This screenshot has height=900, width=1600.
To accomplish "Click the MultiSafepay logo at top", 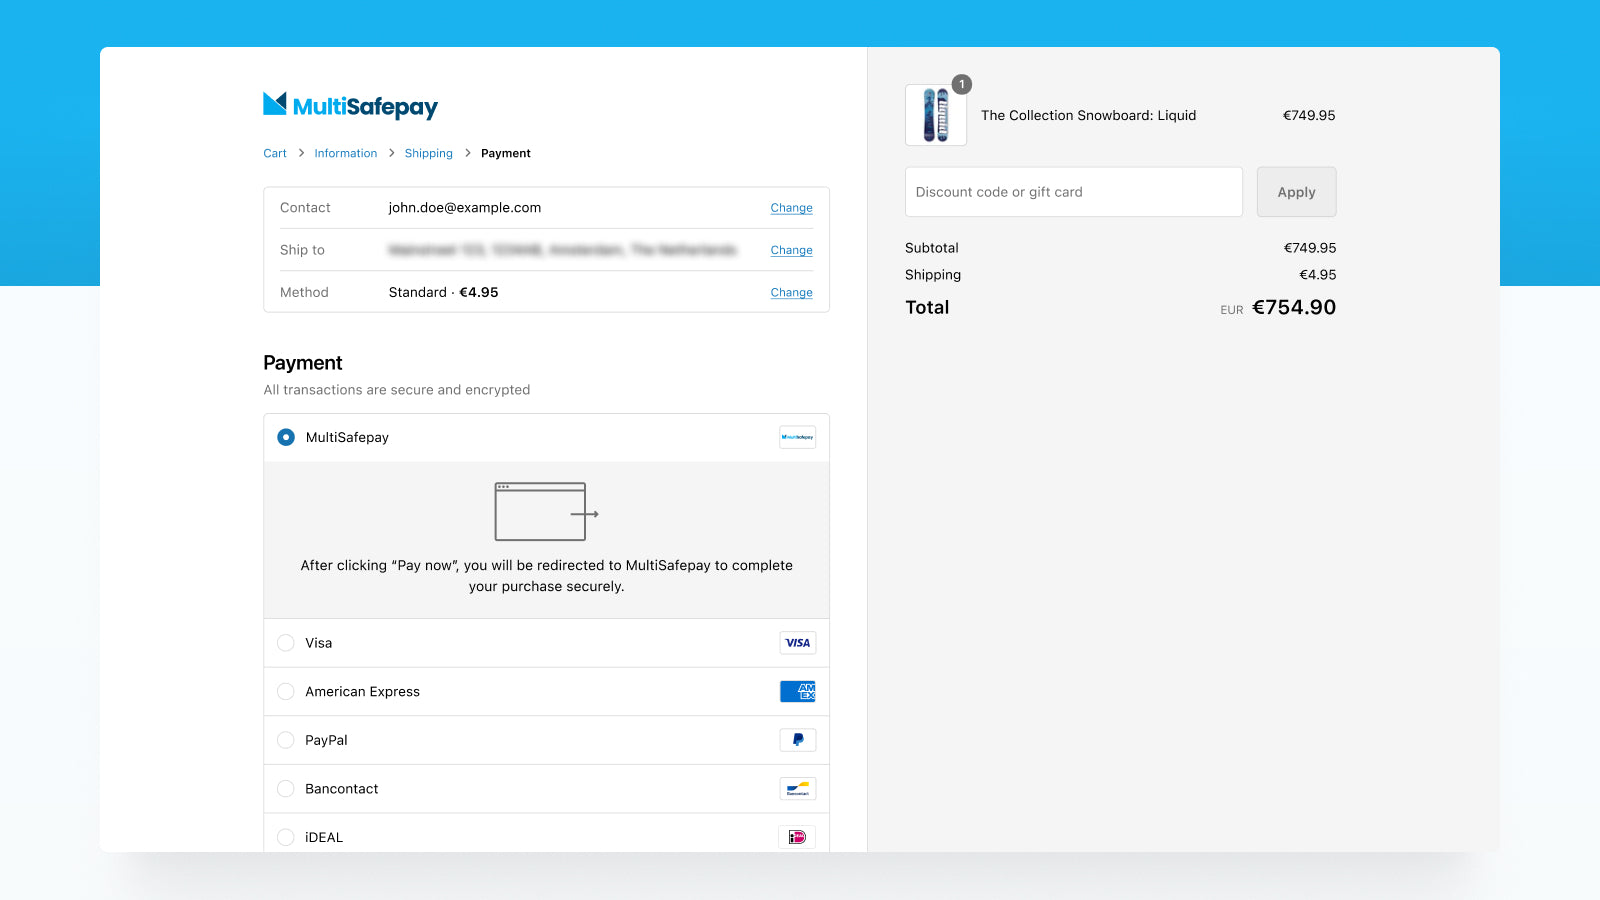I will point(350,106).
